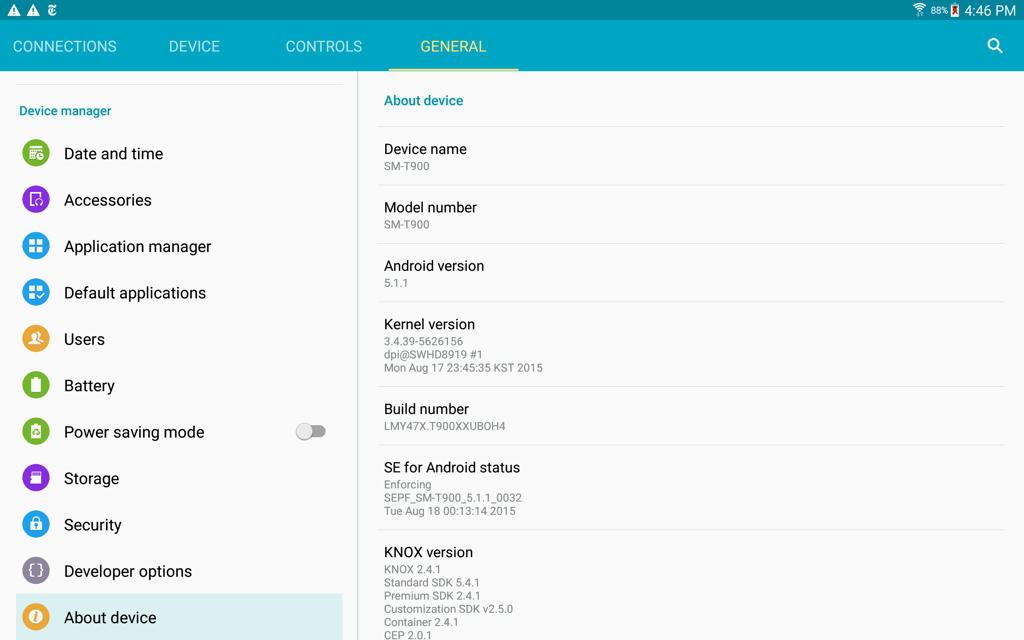This screenshot has height=640, width=1024.
Task: Select the GENERAL tab
Action: 453,46
